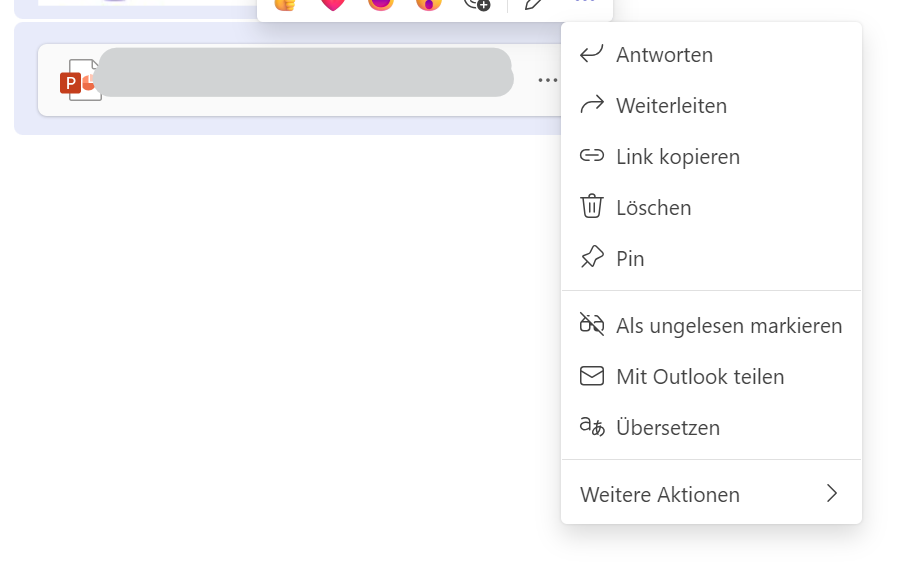
Task: Click Link kopieren
Action: tap(677, 157)
